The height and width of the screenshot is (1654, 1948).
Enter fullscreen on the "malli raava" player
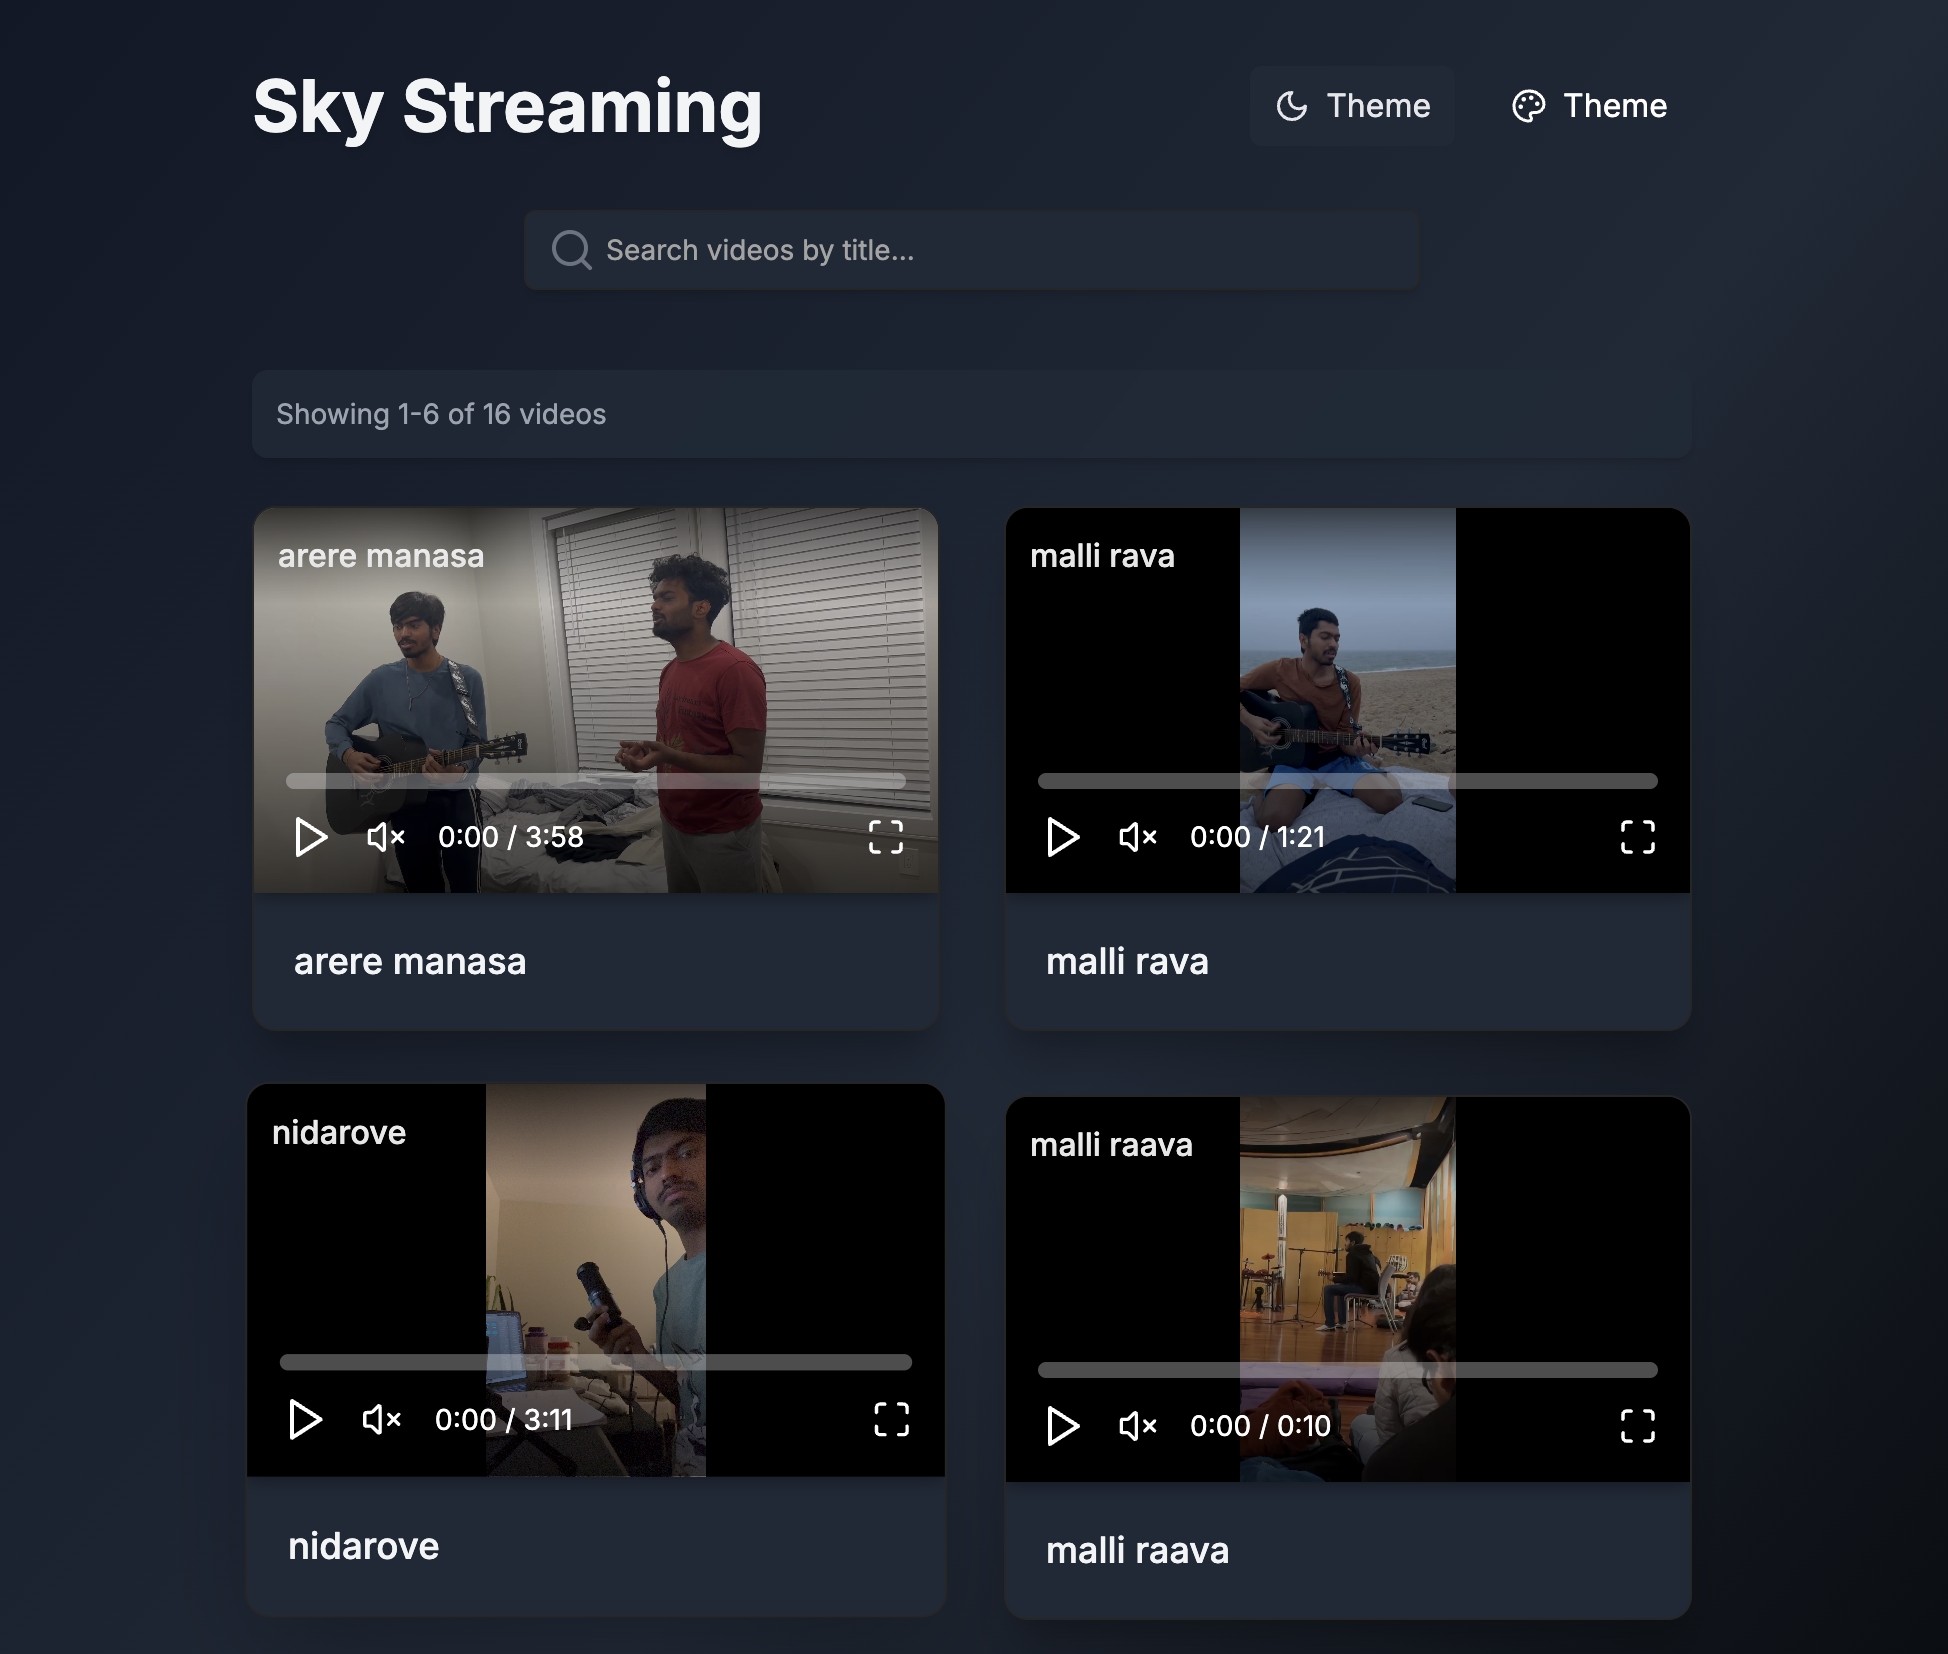pos(1636,1427)
